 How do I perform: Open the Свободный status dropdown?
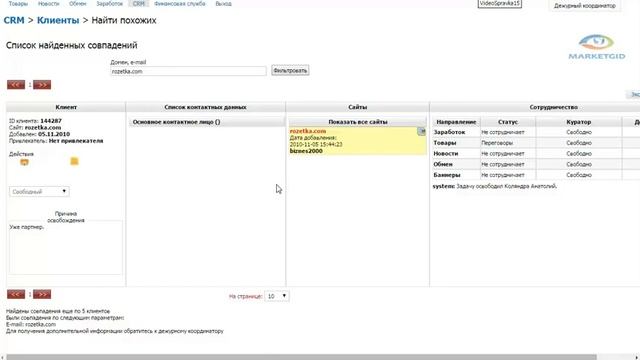[39, 191]
